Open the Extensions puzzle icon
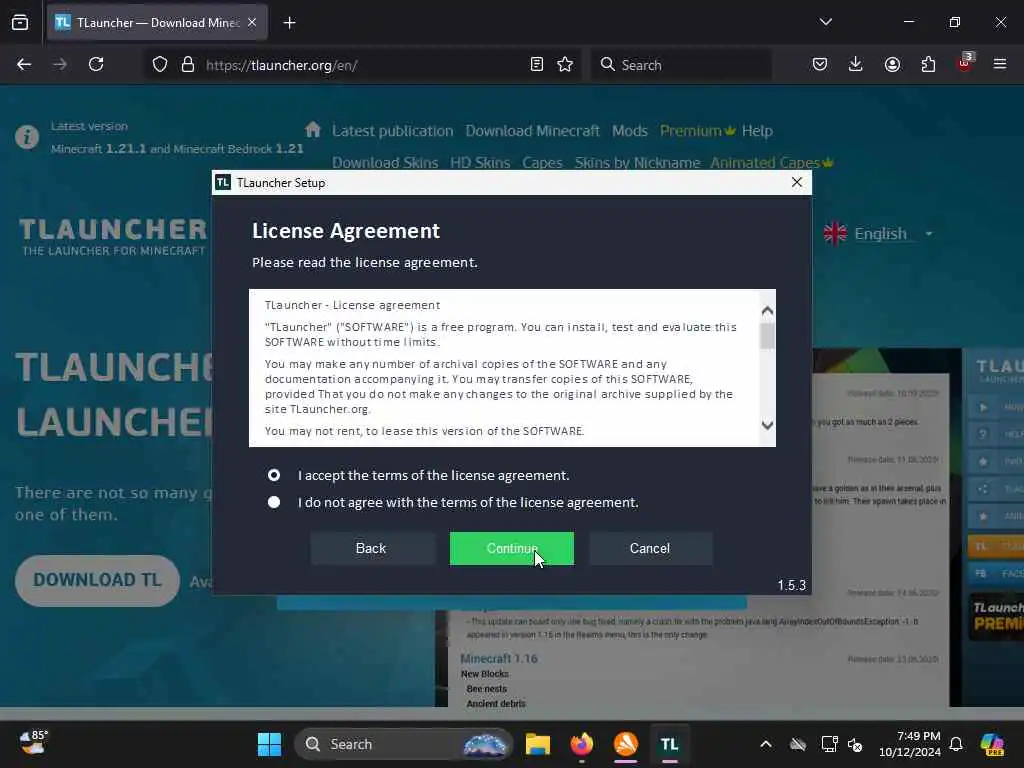 [x=928, y=64]
